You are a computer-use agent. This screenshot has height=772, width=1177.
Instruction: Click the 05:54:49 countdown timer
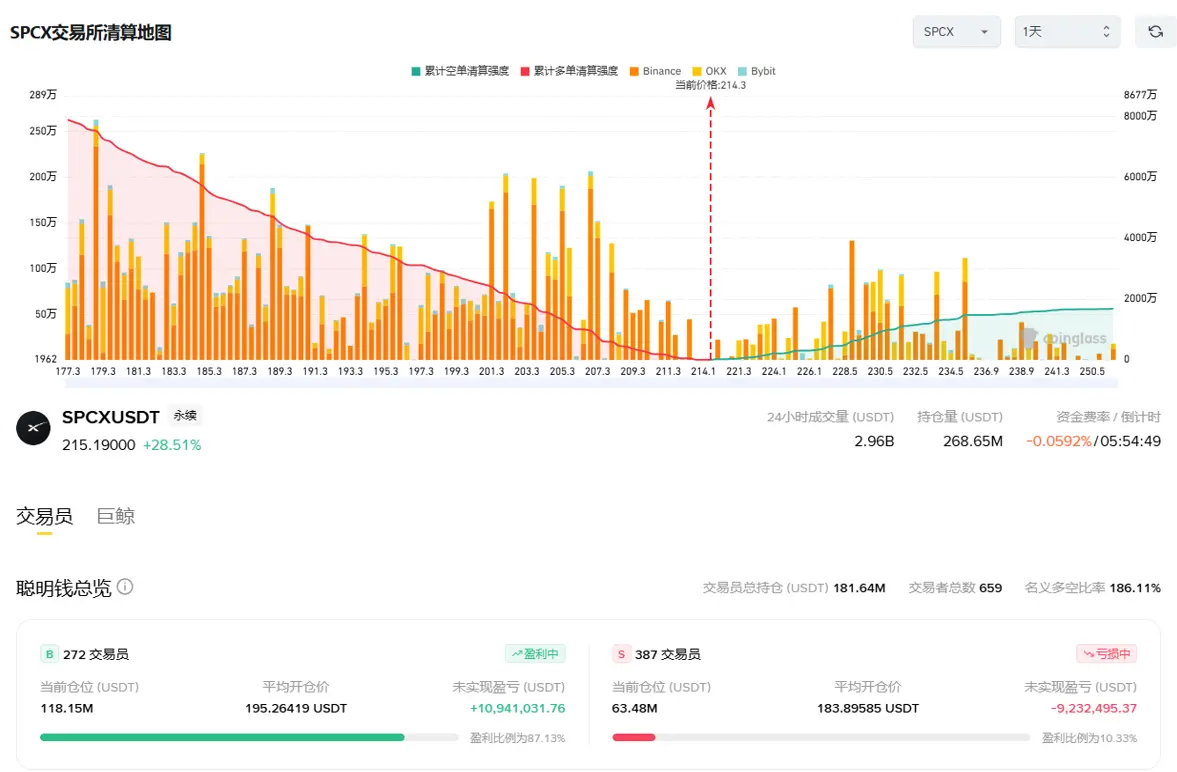[1129, 441]
